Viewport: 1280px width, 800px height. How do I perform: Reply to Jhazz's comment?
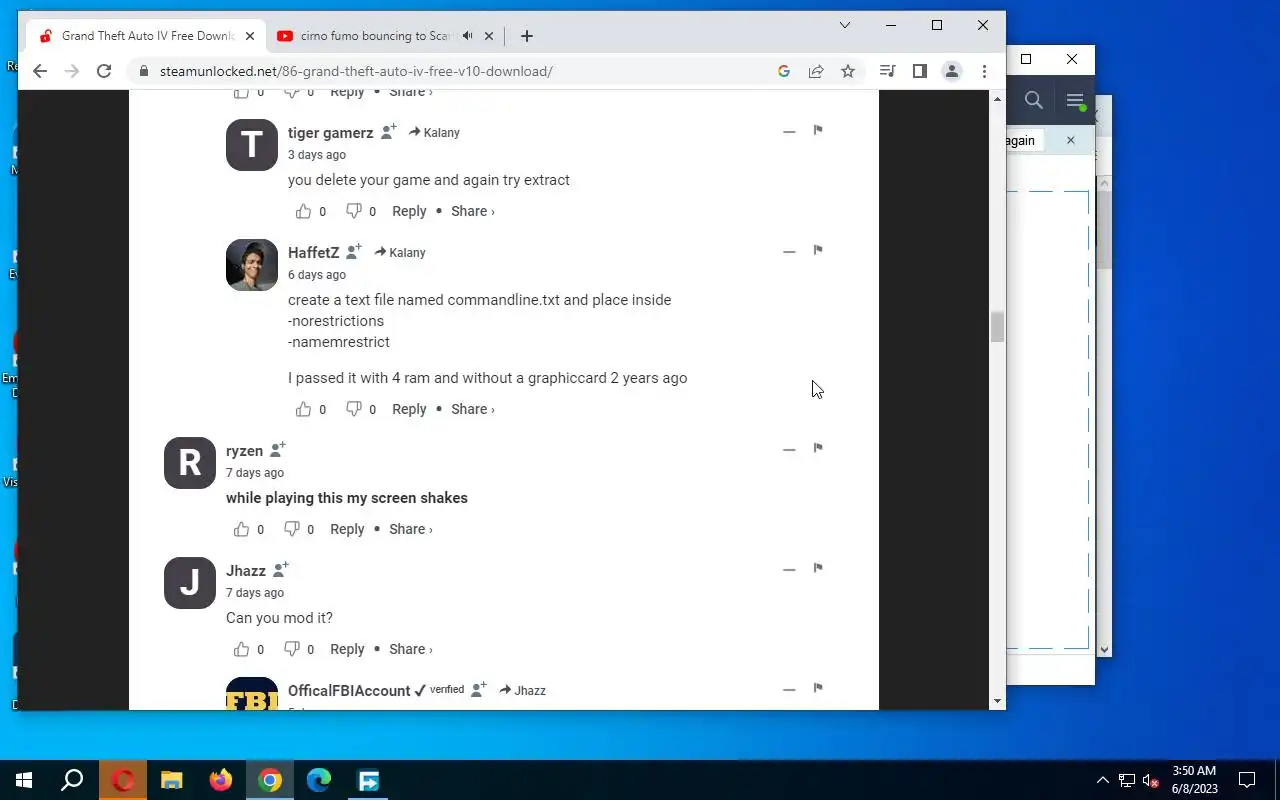[347, 649]
